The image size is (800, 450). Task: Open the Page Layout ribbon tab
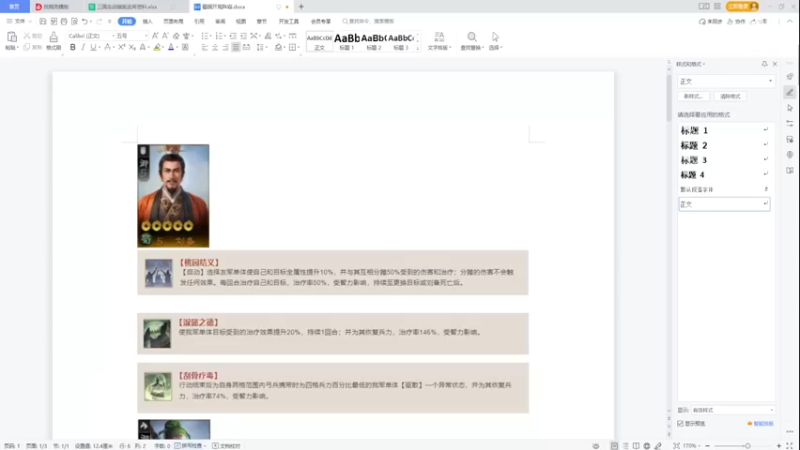pyautogui.click(x=173, y=21)
